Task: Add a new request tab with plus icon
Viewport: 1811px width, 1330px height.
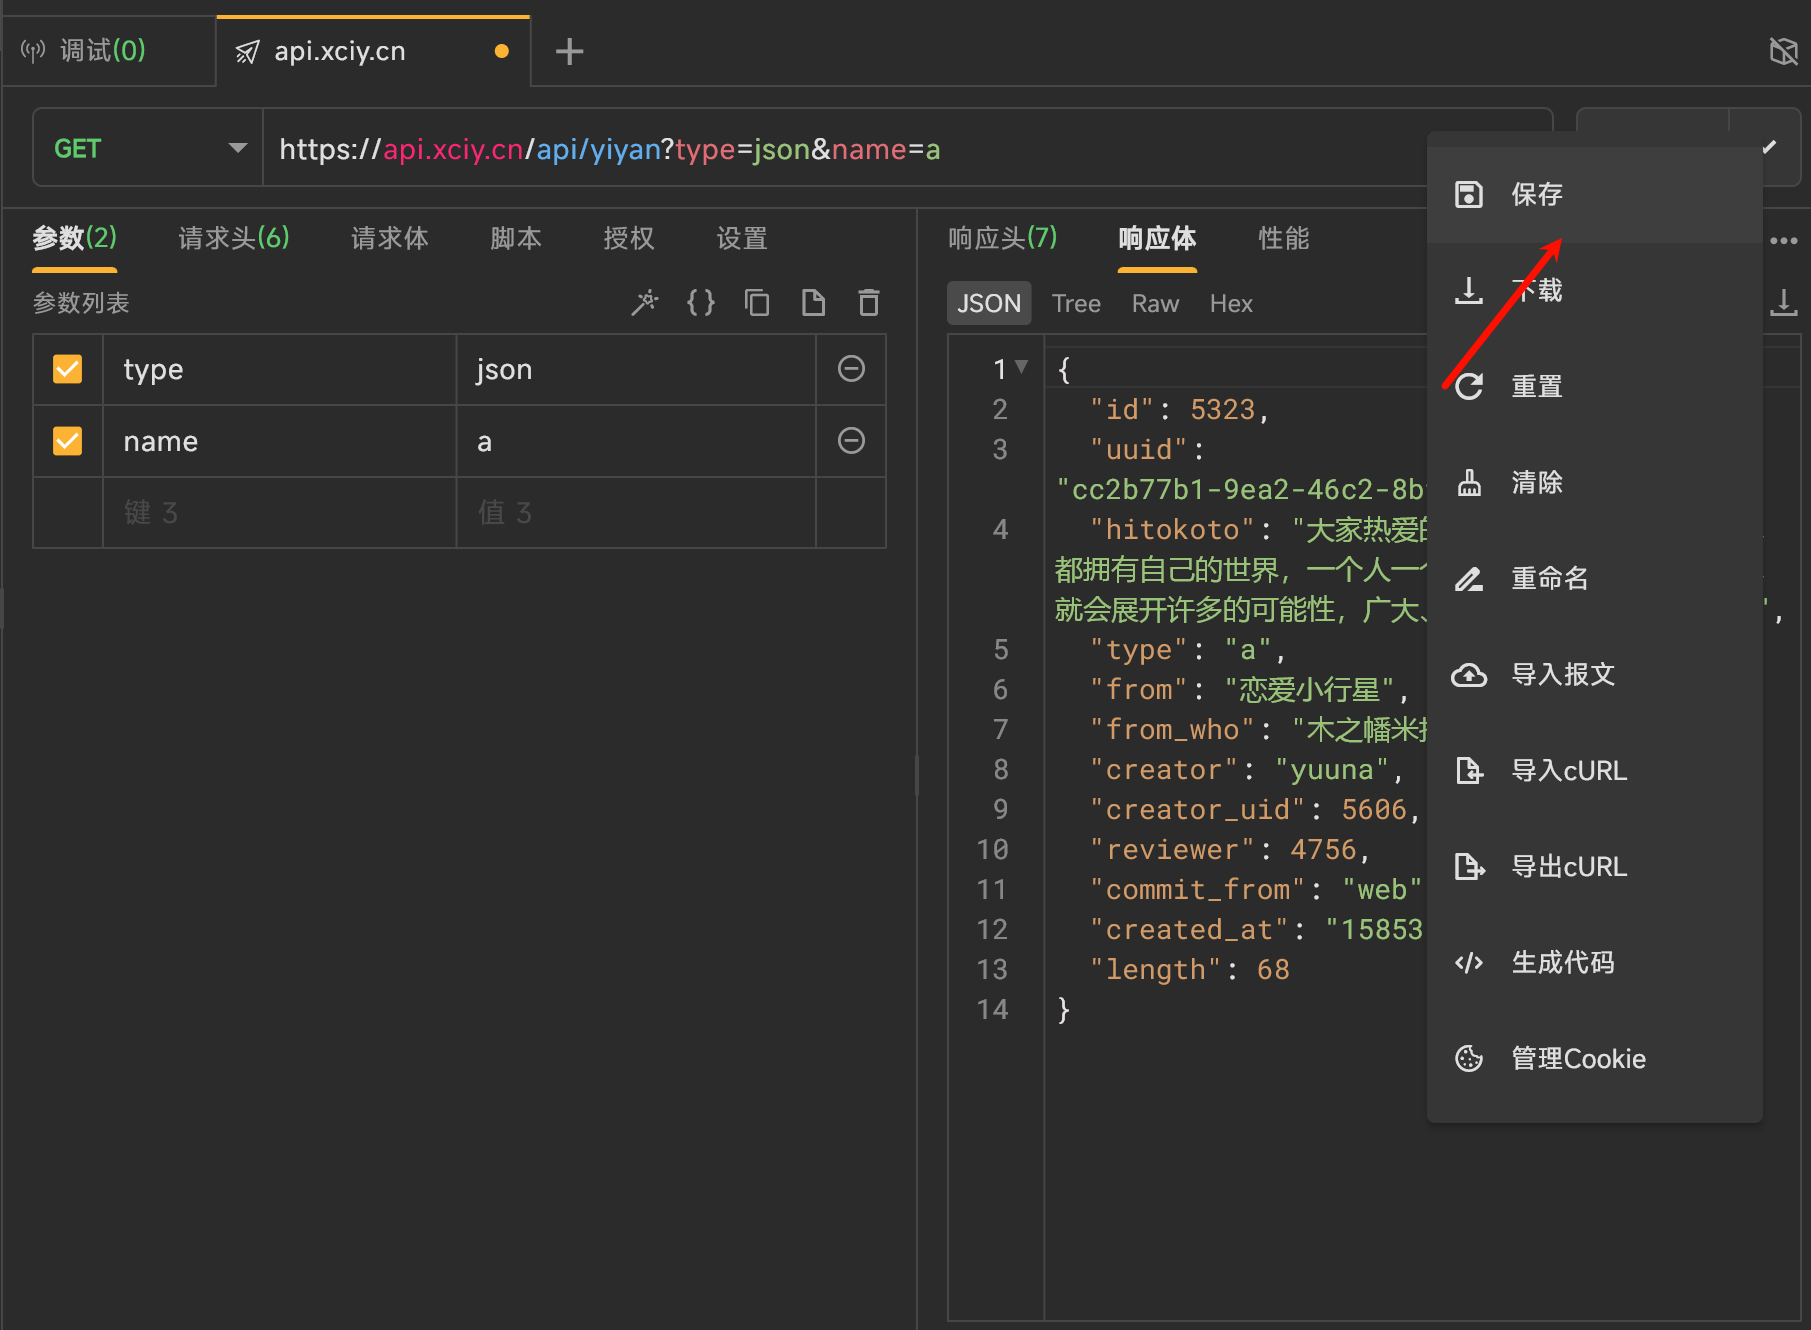Action: click(x=569, y=51)
